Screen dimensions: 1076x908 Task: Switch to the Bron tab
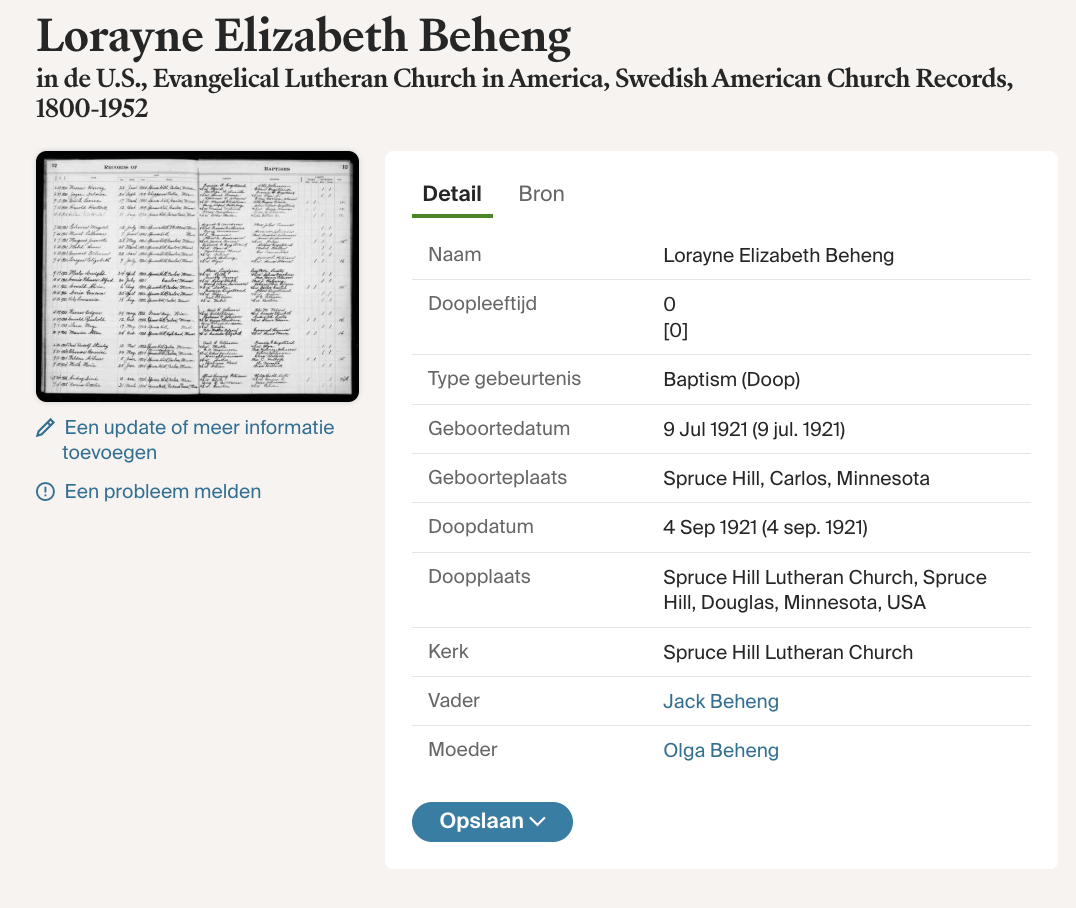(x=541, y=194)
